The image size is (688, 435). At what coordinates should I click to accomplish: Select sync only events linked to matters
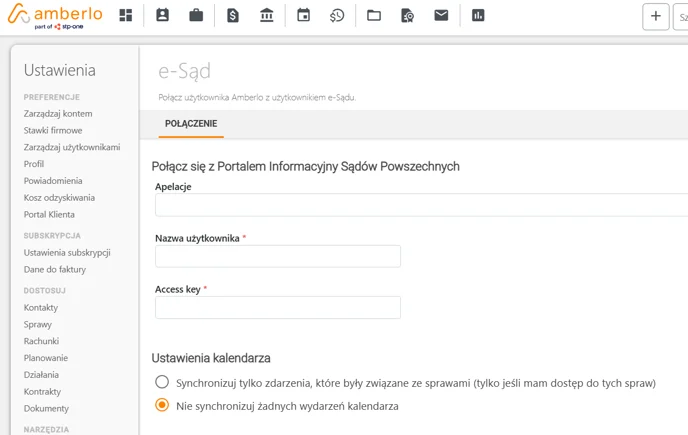coord(162,382)
